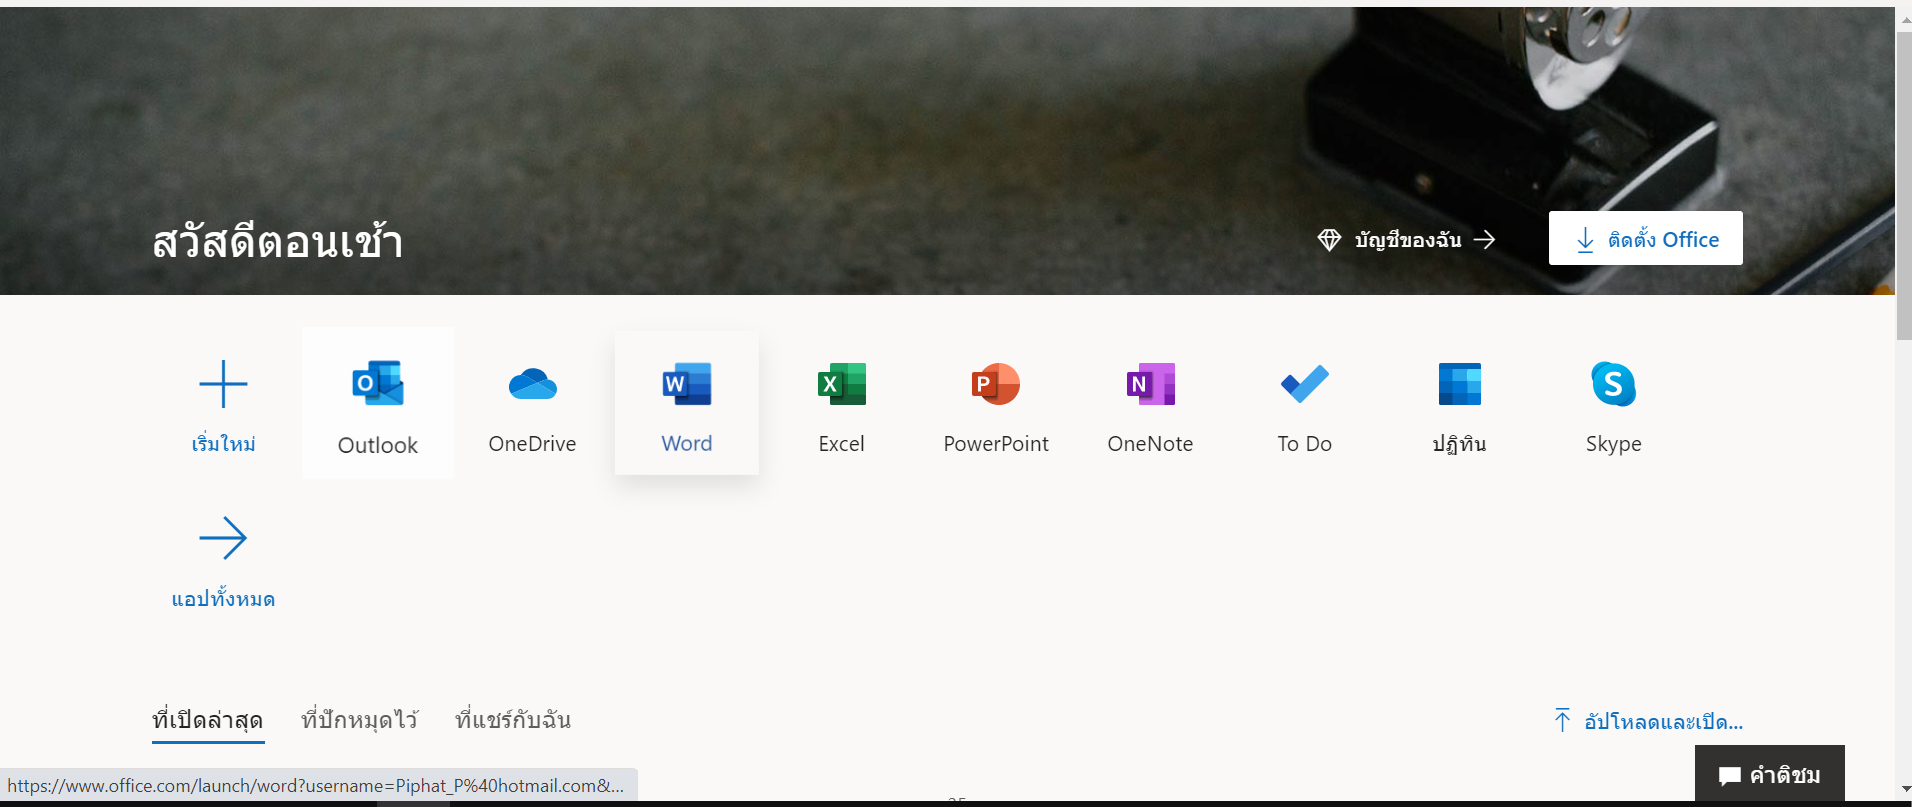
Task: Click the ติดตั้ง Office button
Action: pos(1646,238)
